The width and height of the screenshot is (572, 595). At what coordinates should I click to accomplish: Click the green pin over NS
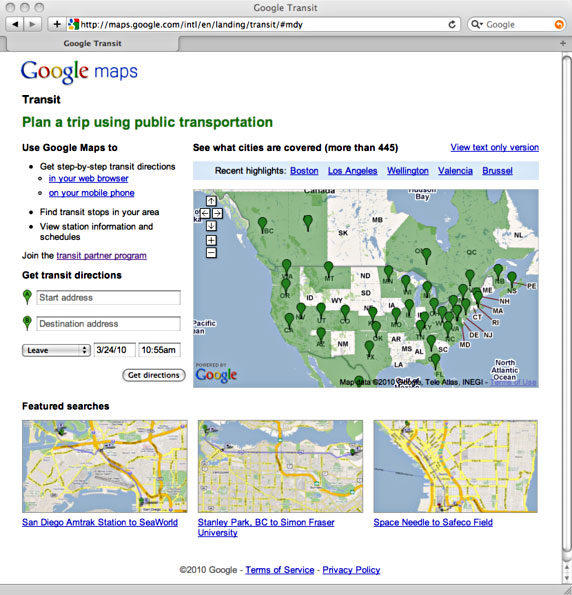click(512, 279)
